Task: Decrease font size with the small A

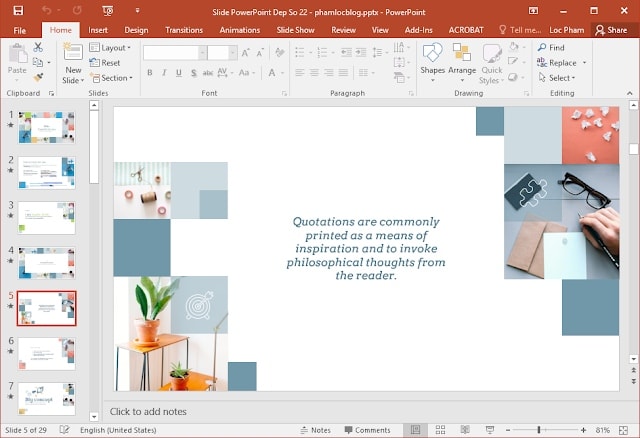Action: (x=260, y=53)
